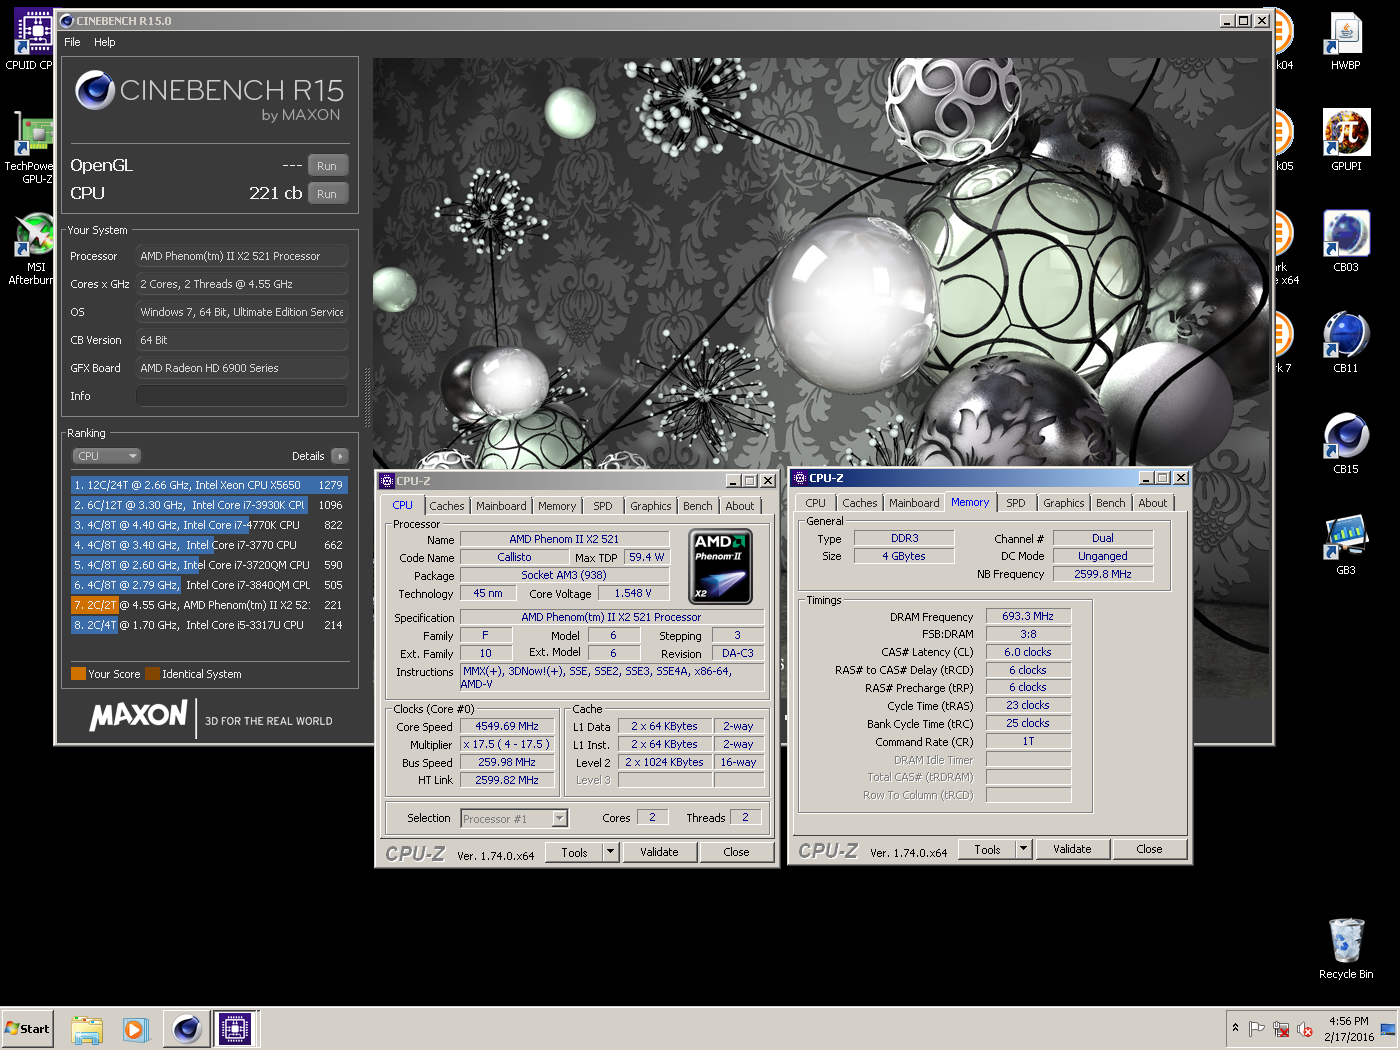Viewport: 1400px width, 1050px height.
Task: Expand Tools dropdown arrow in right CPU-Z
Action: [x=1024, y=850]
